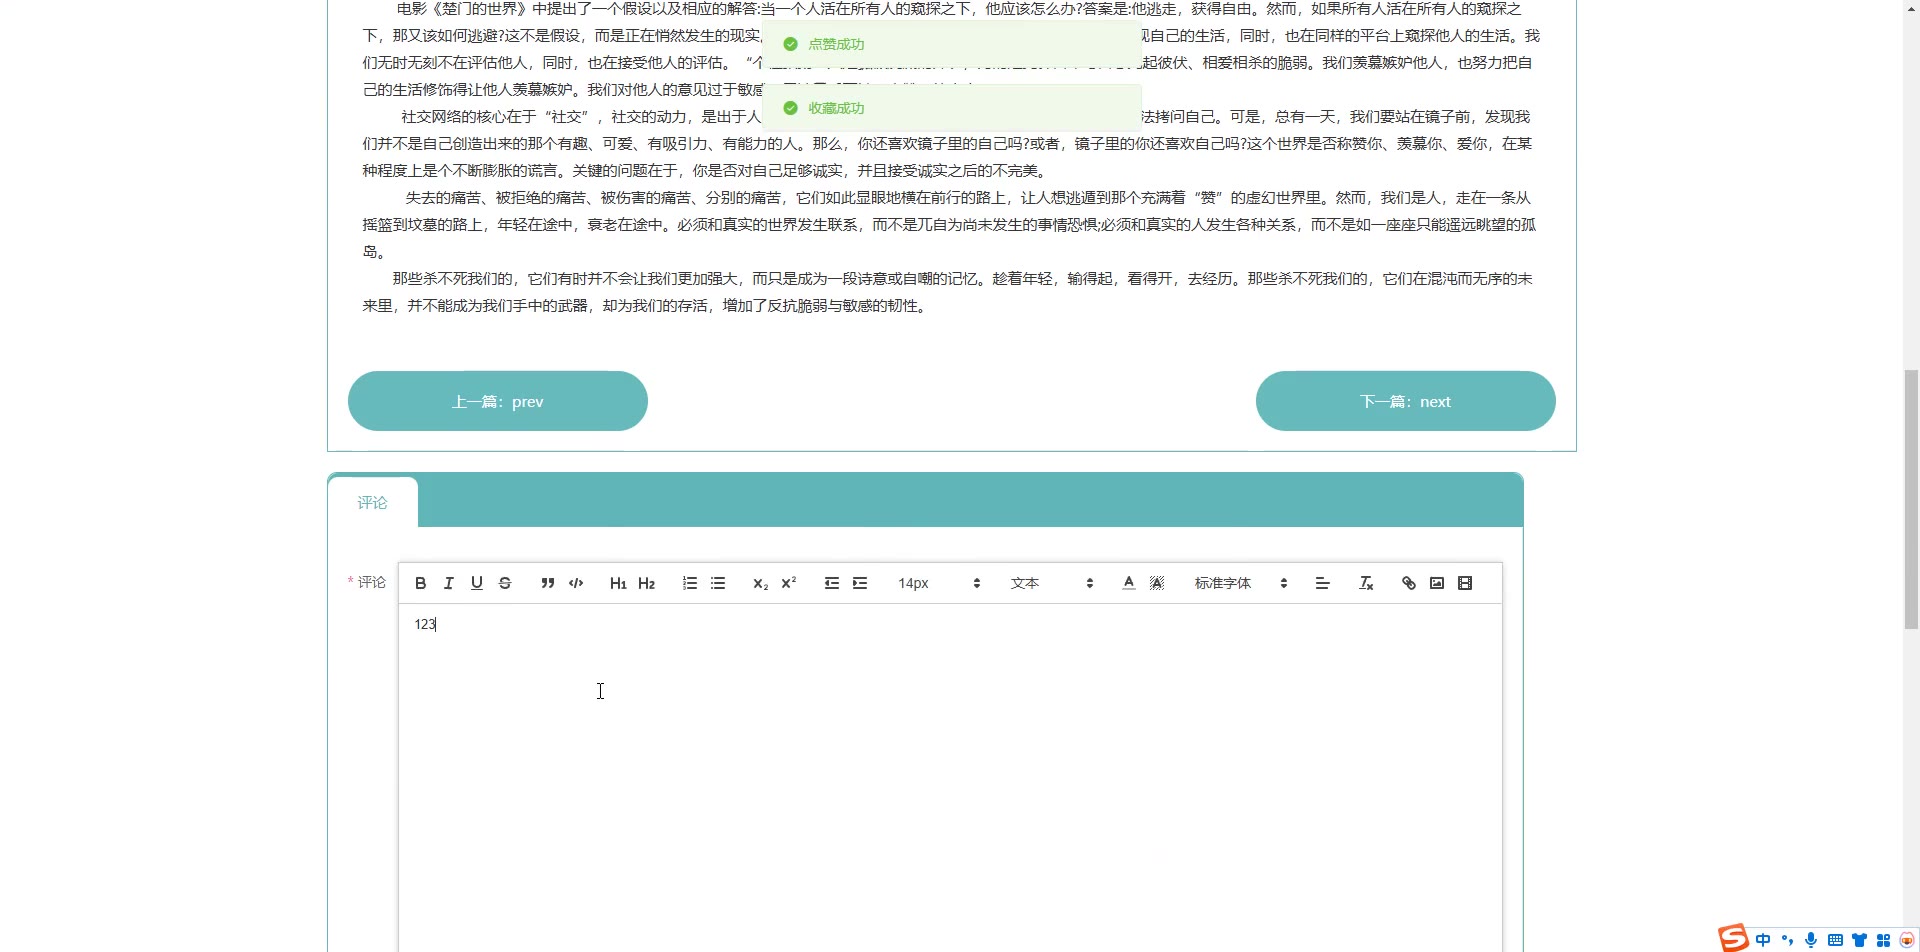The height and width of the screenshot is (952, 1920).
Task: Apply superscript formatting
Action: point(789,583)
